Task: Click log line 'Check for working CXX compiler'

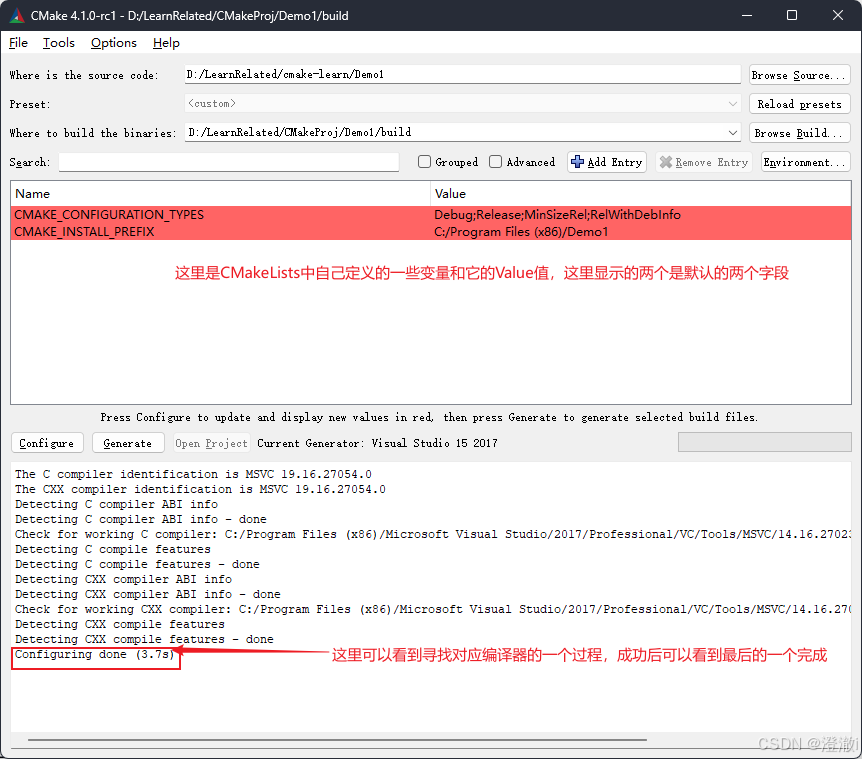Action: (433, 609)
